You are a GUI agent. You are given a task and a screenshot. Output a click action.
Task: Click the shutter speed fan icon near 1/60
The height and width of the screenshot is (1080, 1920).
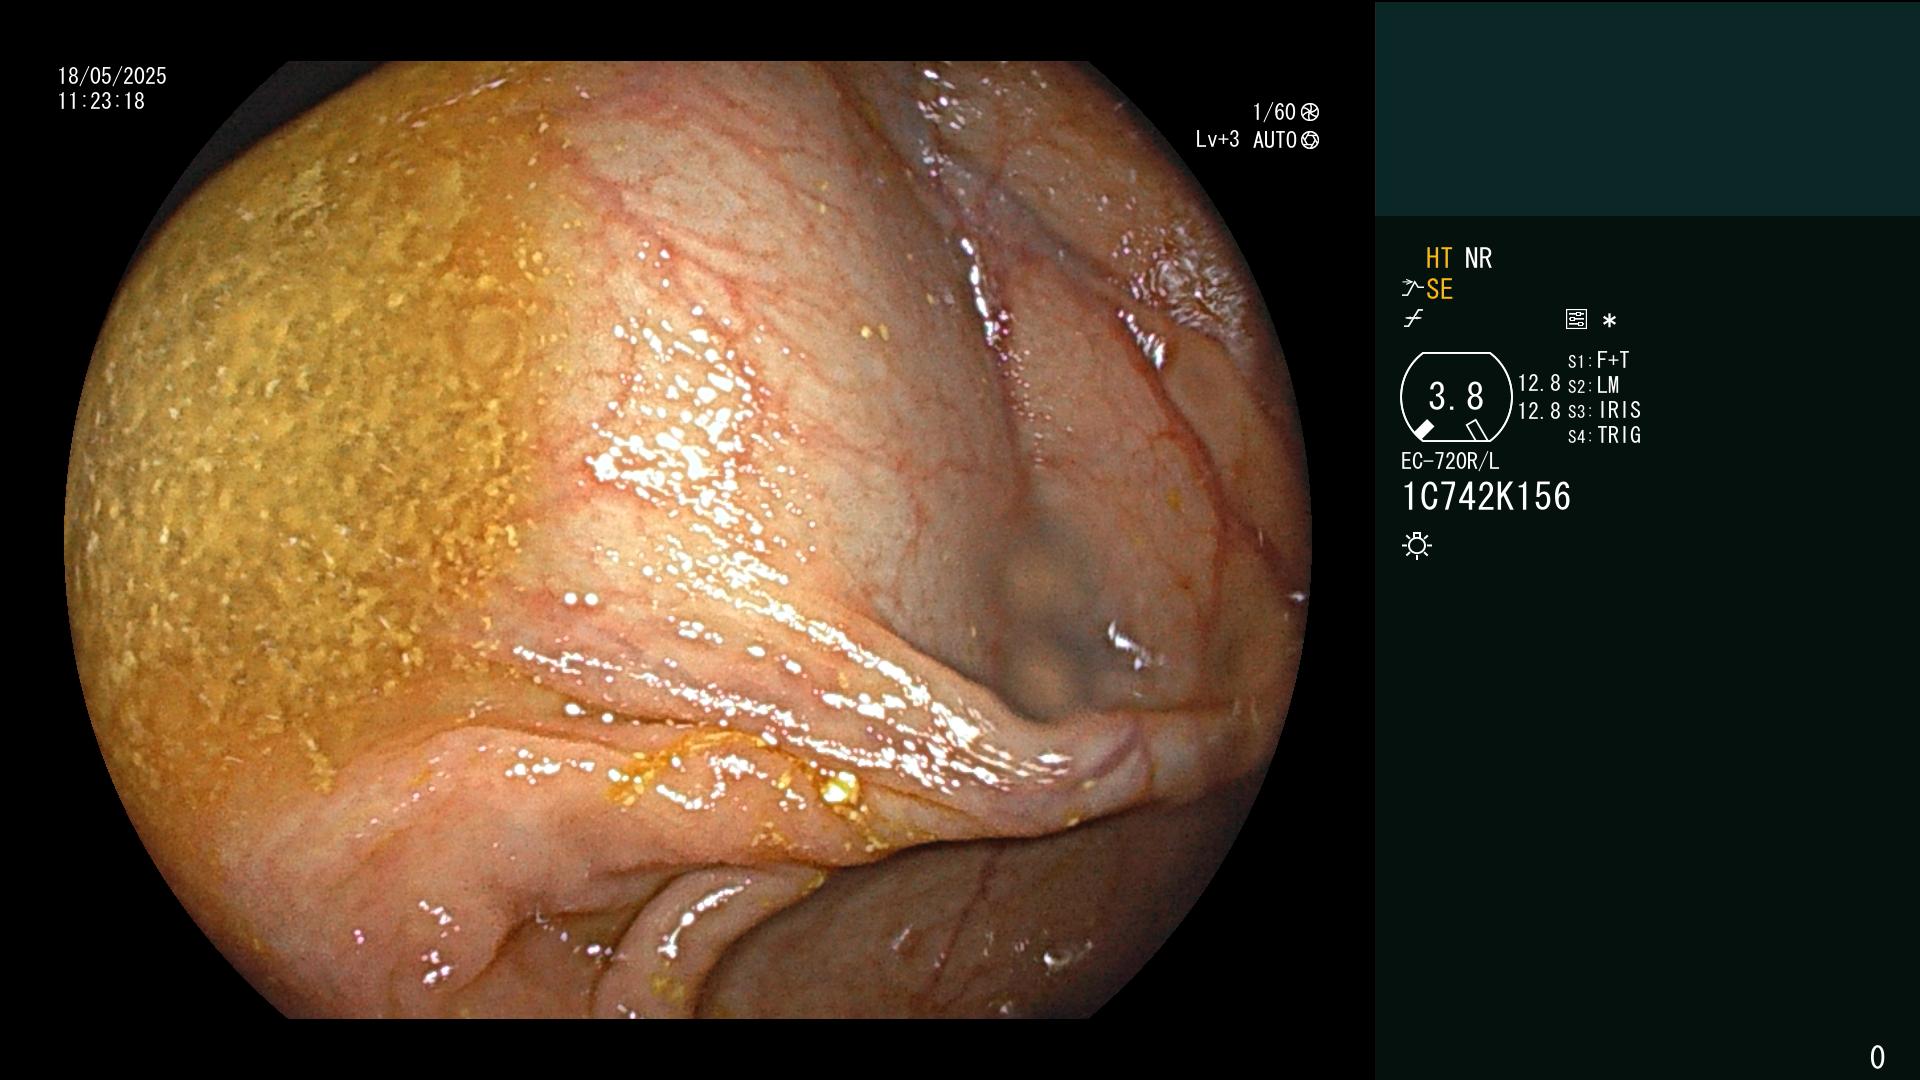1310,112
